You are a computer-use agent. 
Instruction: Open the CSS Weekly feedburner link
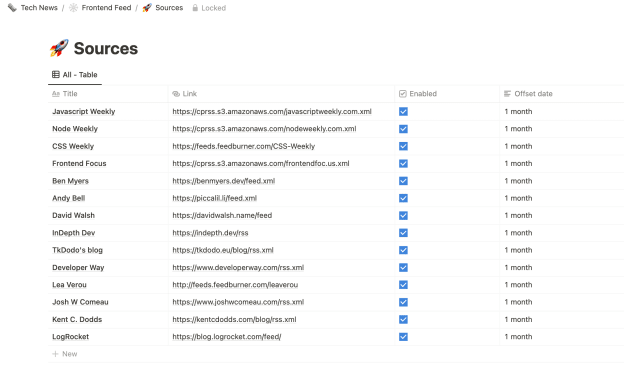(x=244, y=146)
